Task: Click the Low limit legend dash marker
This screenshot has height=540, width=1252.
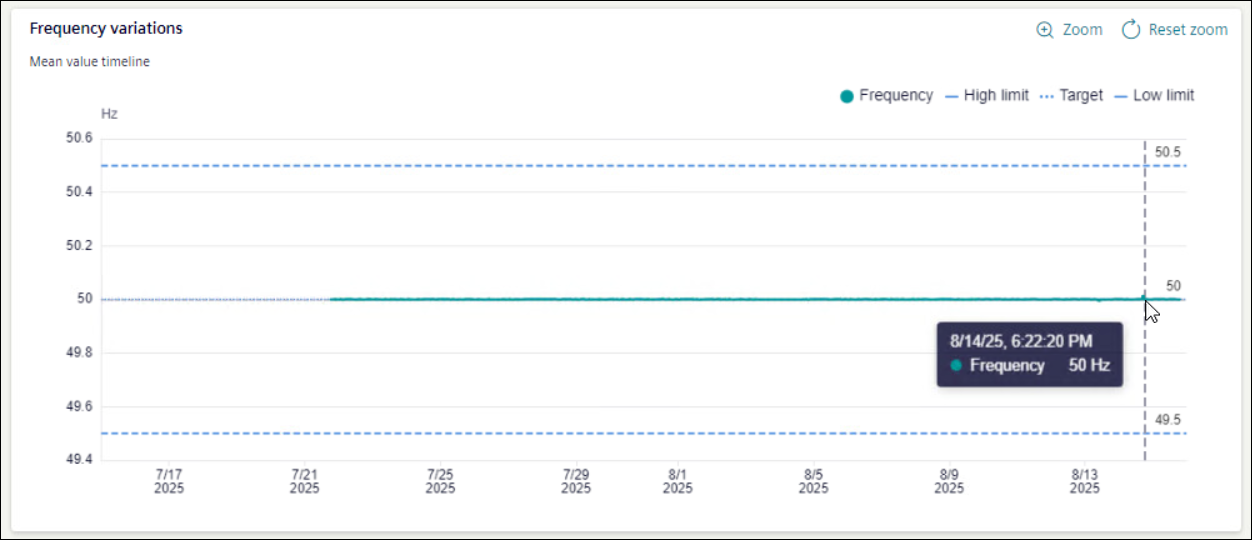Action: coord(1121,96)
